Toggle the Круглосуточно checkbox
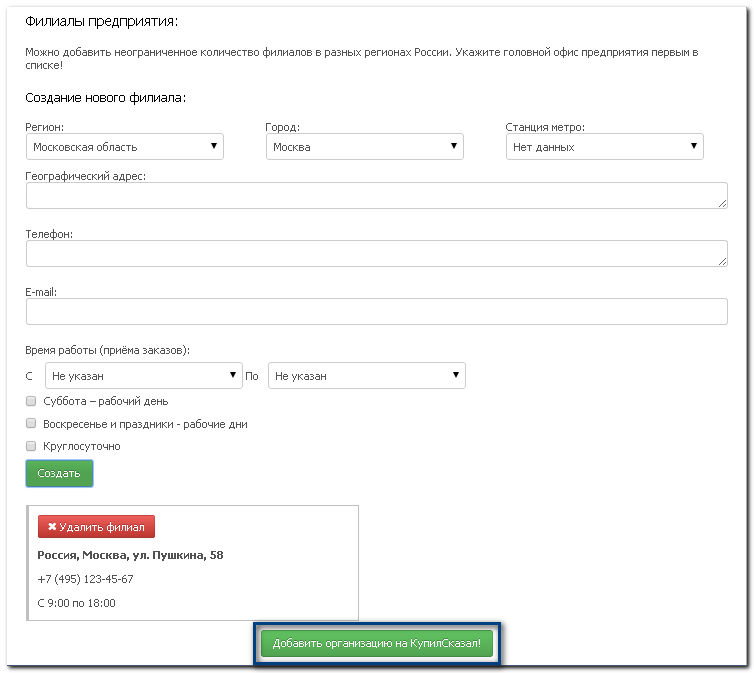Screen dimensions: 754x673 [31, 446]
